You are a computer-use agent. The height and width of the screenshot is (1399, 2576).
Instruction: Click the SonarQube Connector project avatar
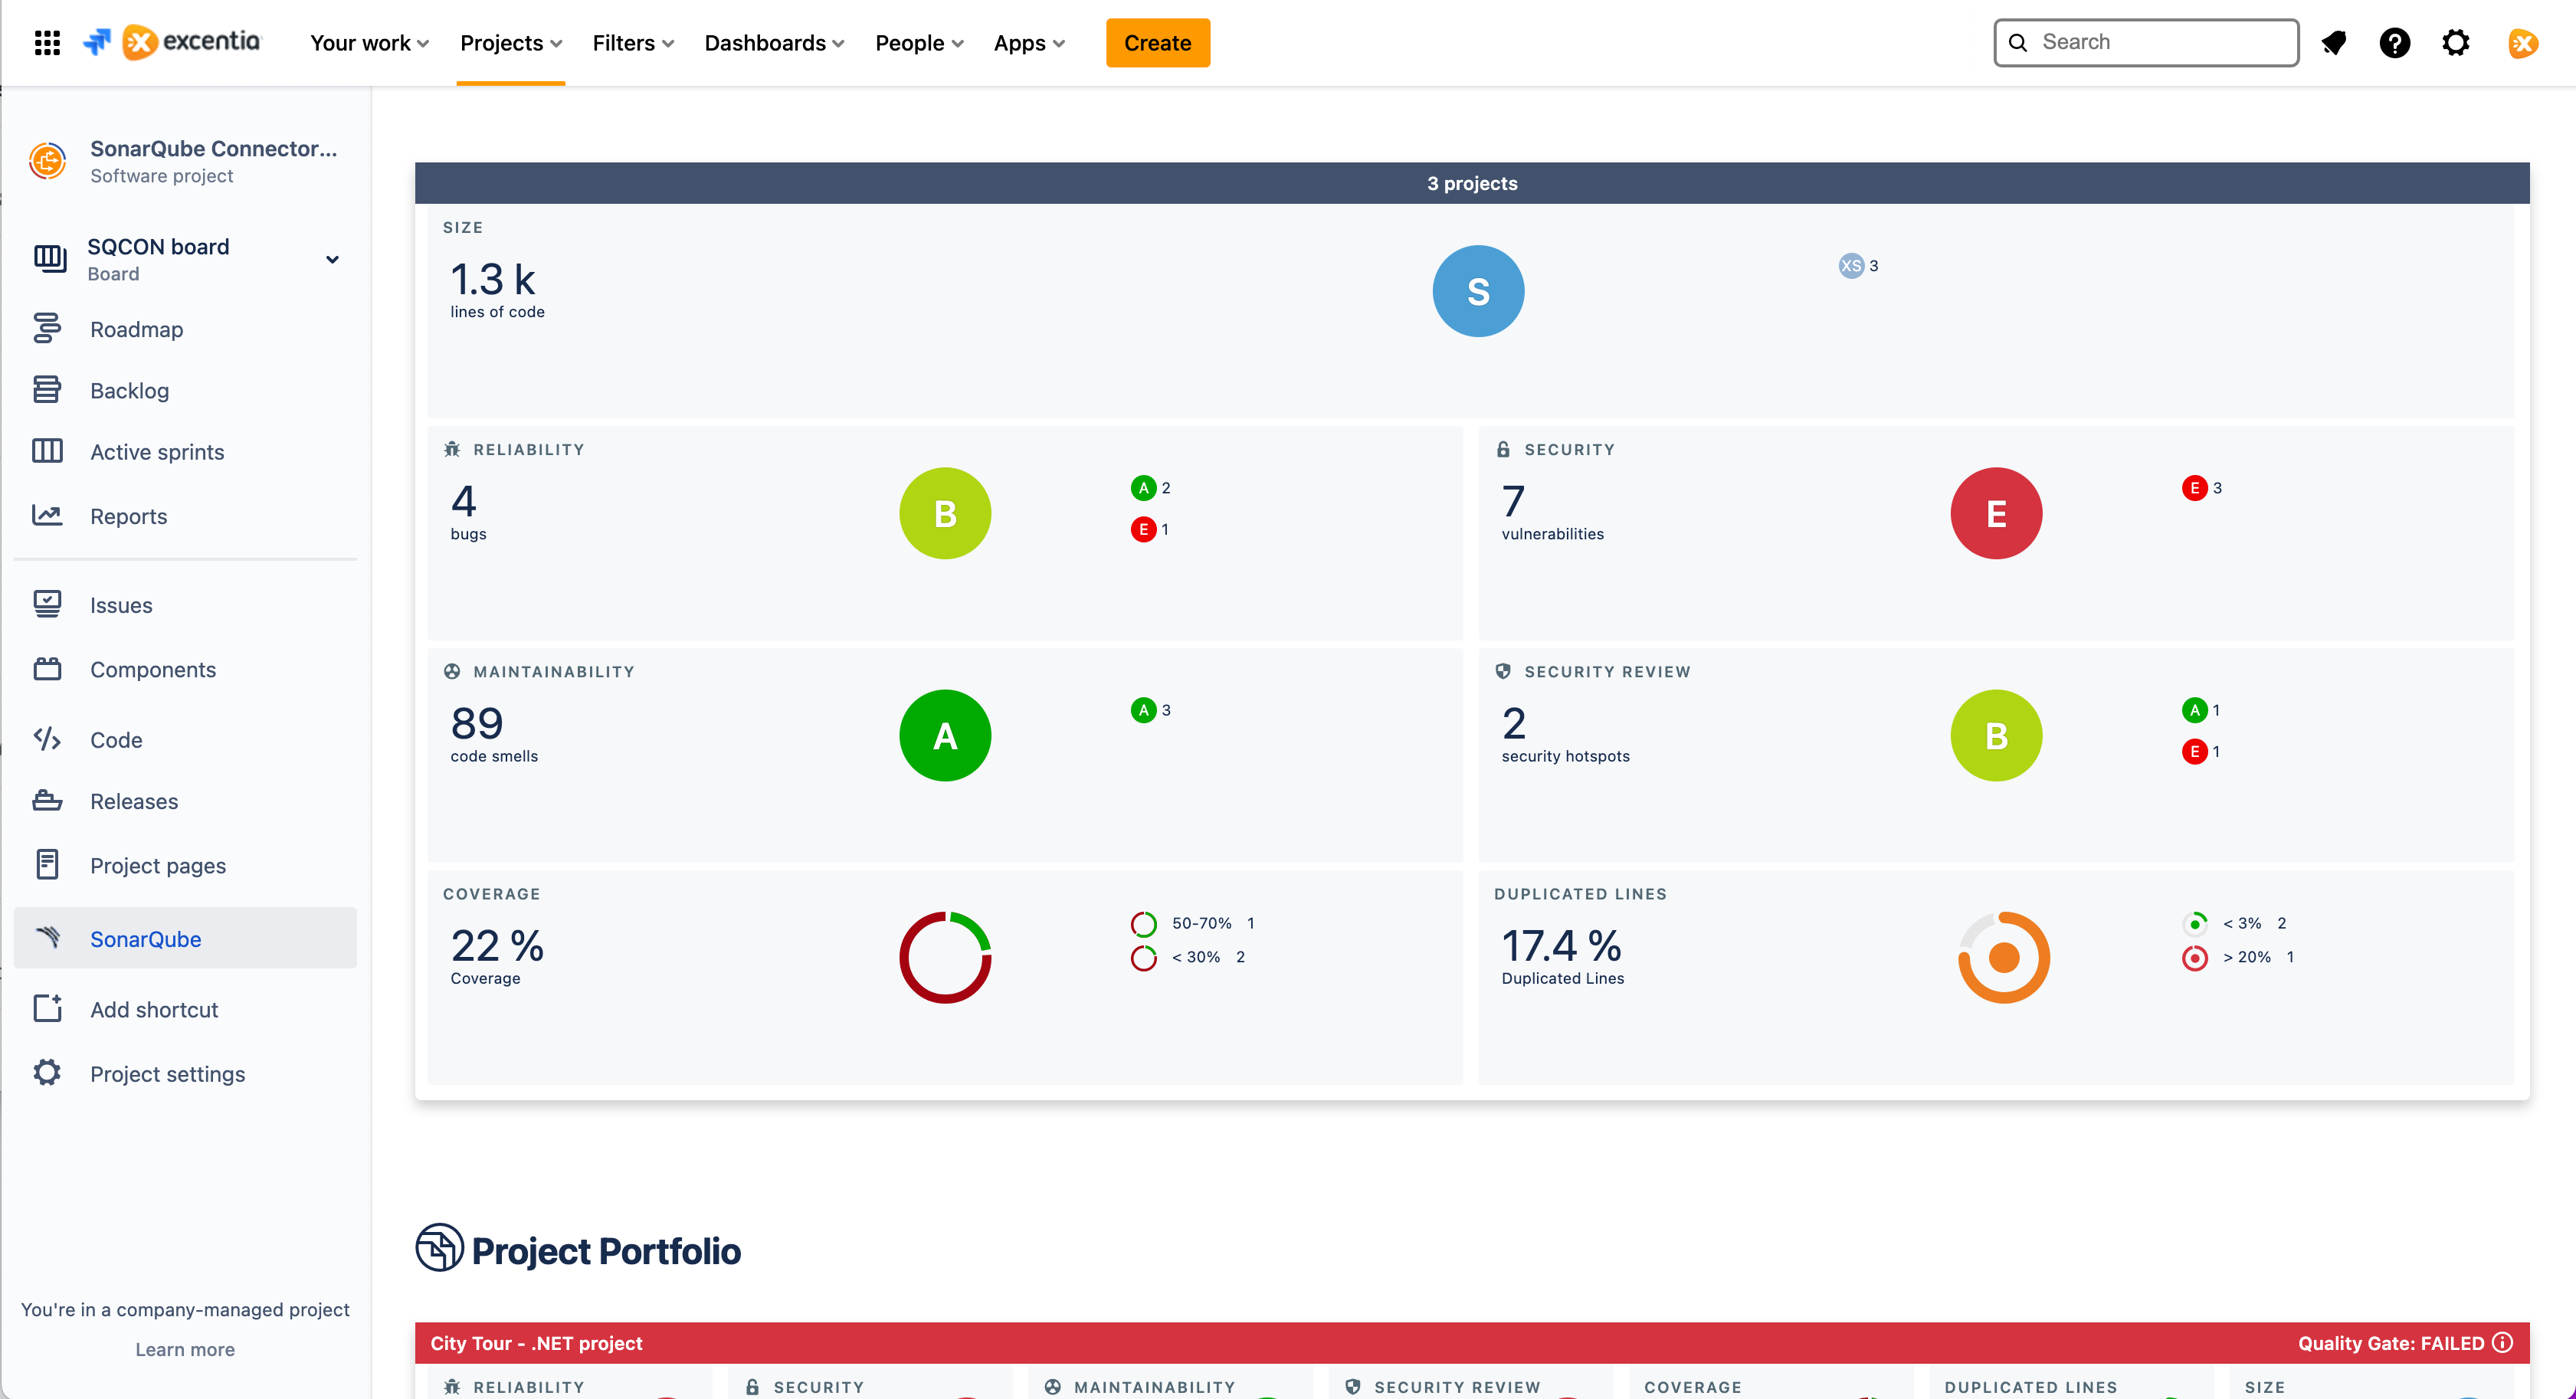coord(47,161)
